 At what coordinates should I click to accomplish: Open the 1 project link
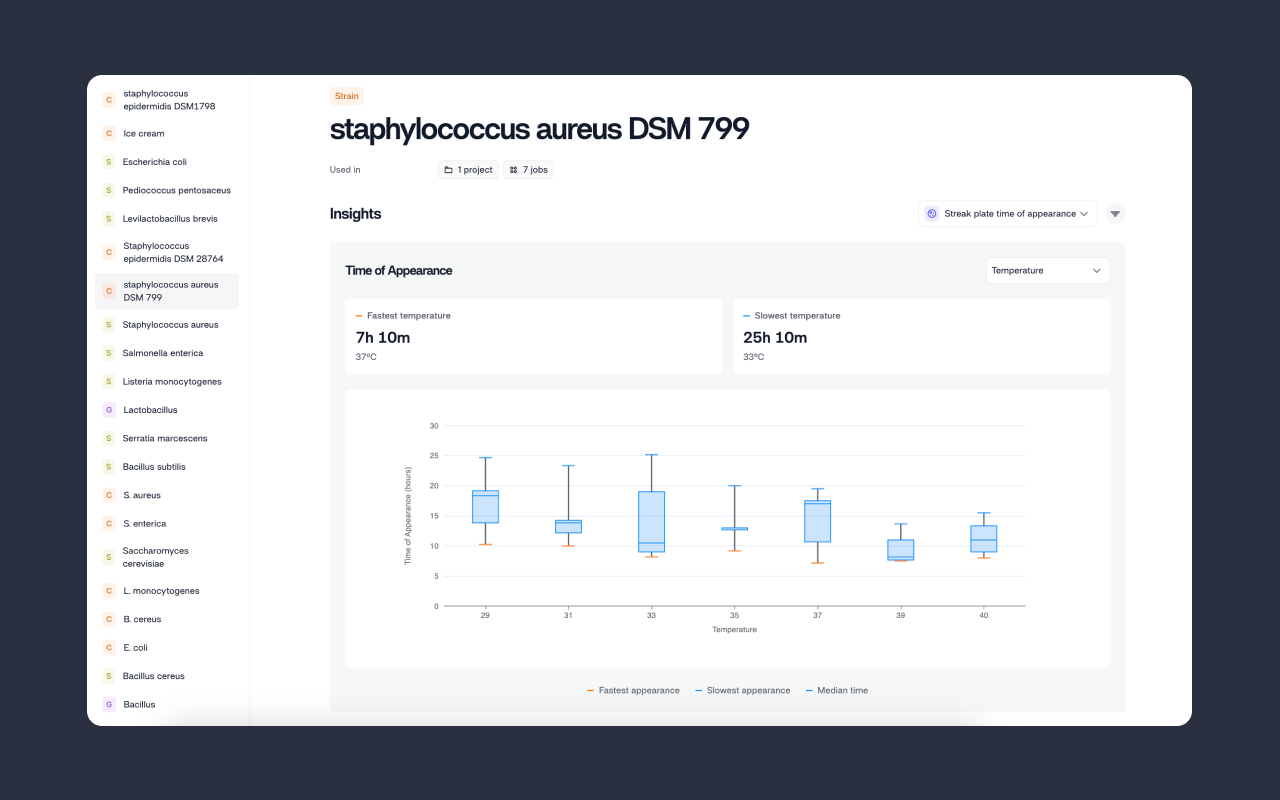click(x=468, y=170)
